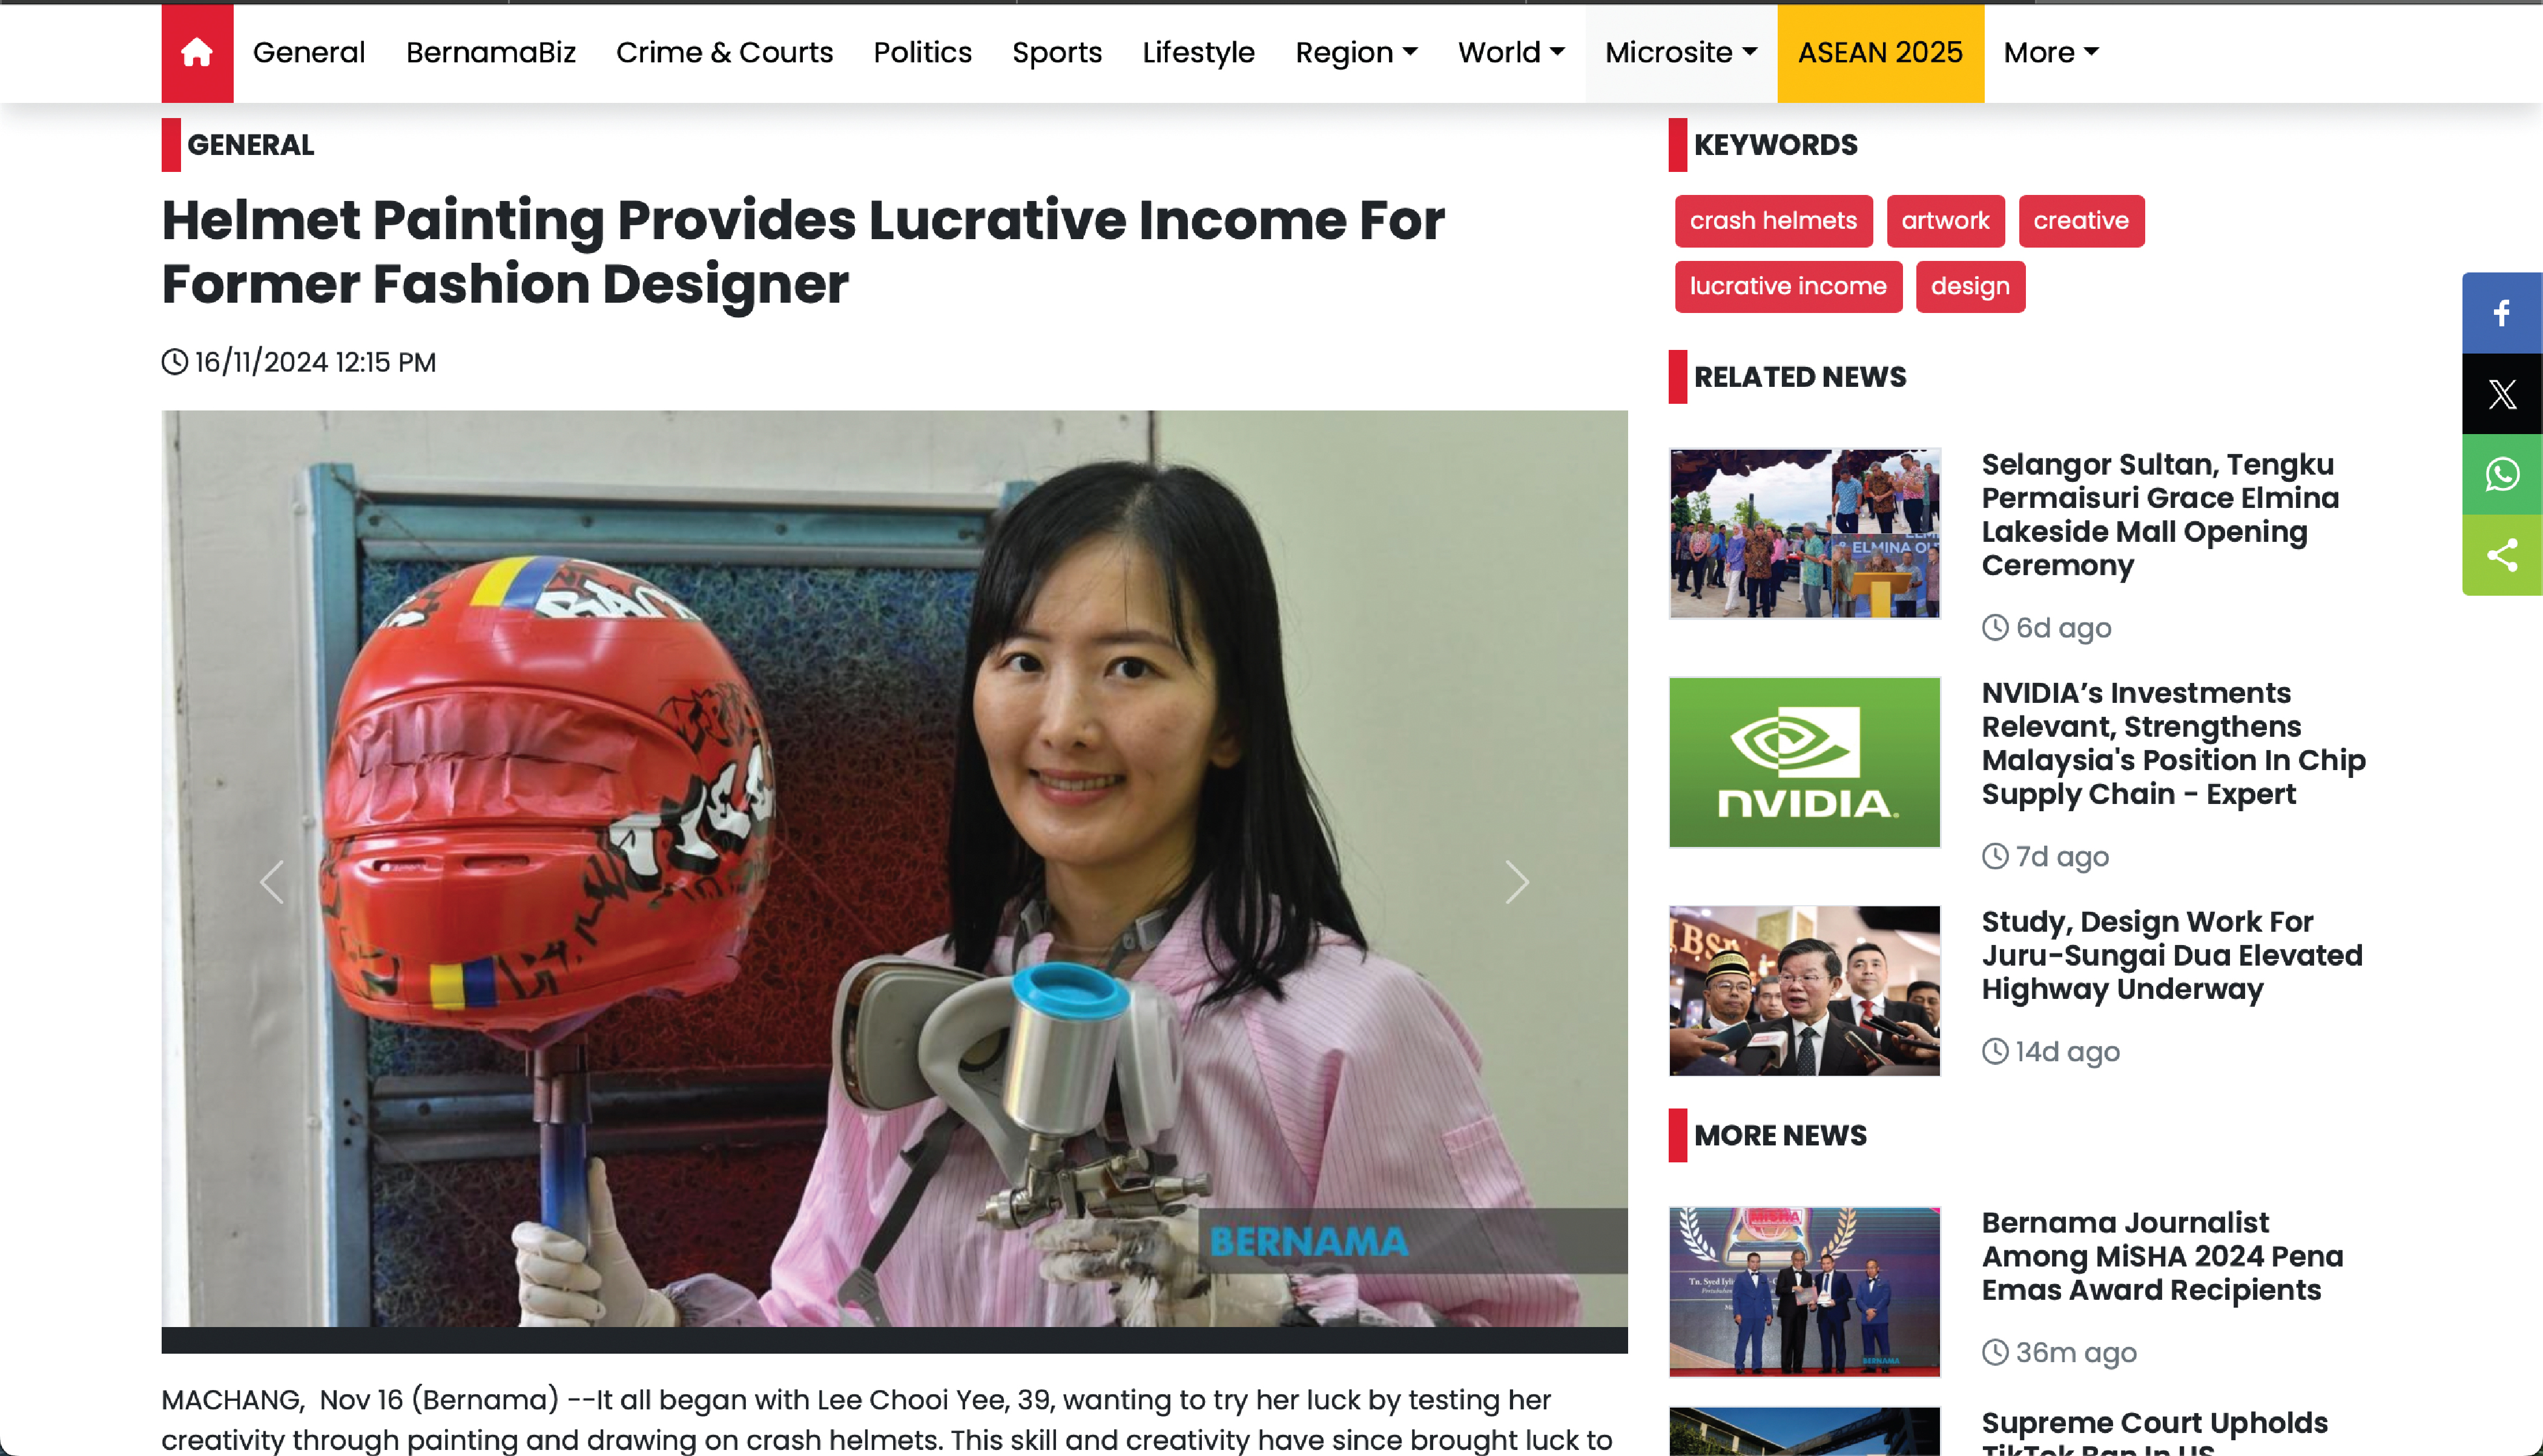Open the green share options icon
The image size is (2543, 1456).
(2502, 556)
